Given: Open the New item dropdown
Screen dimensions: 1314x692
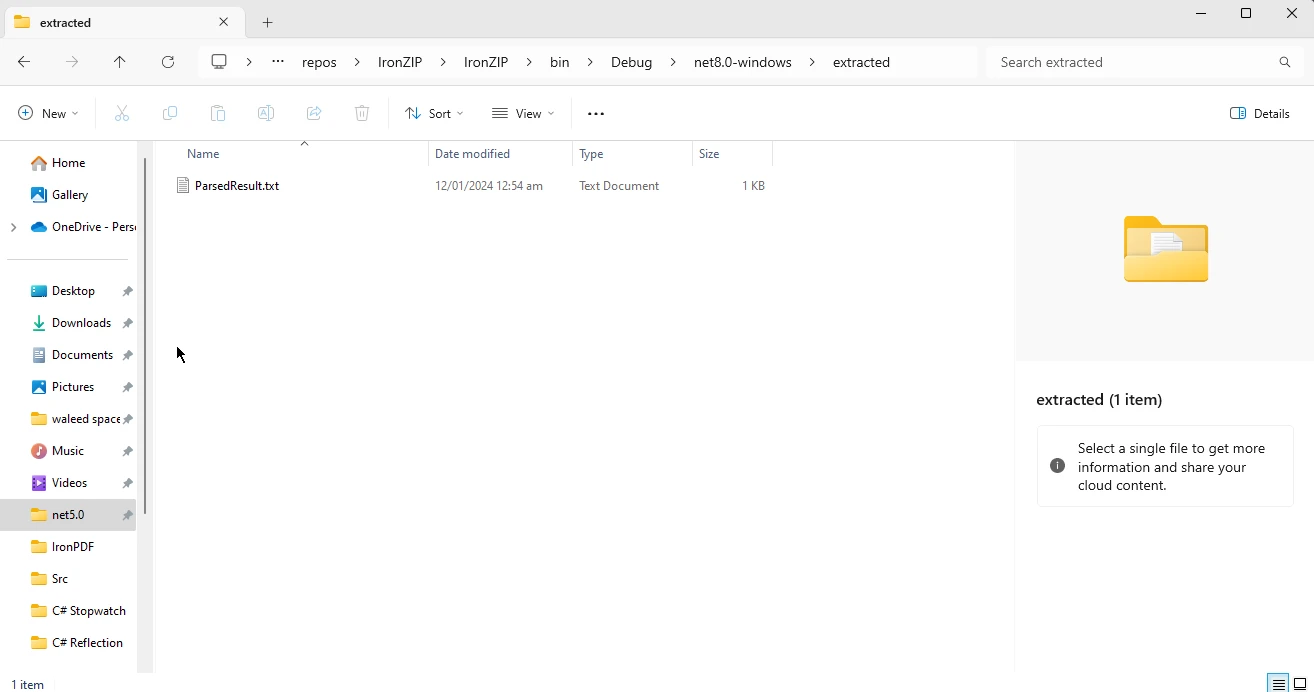Looking at the screenshot, I should tap(48, 114).
